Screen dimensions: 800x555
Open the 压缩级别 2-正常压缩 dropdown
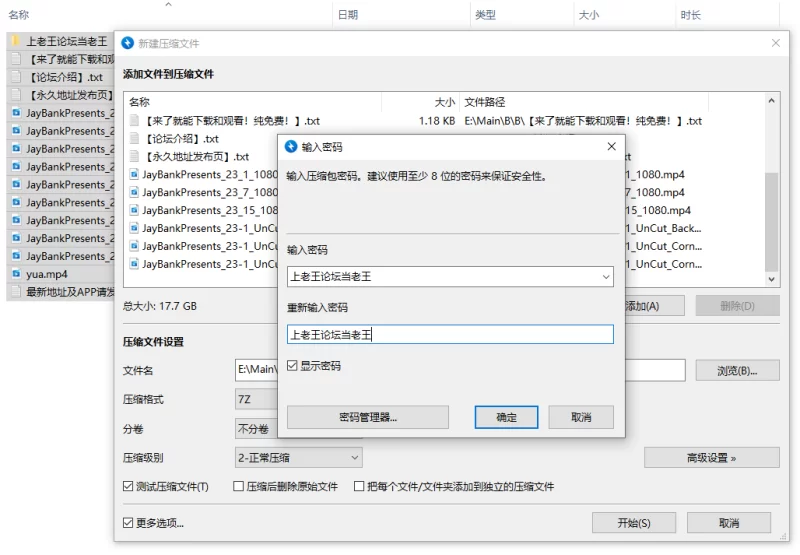(298, 458)
